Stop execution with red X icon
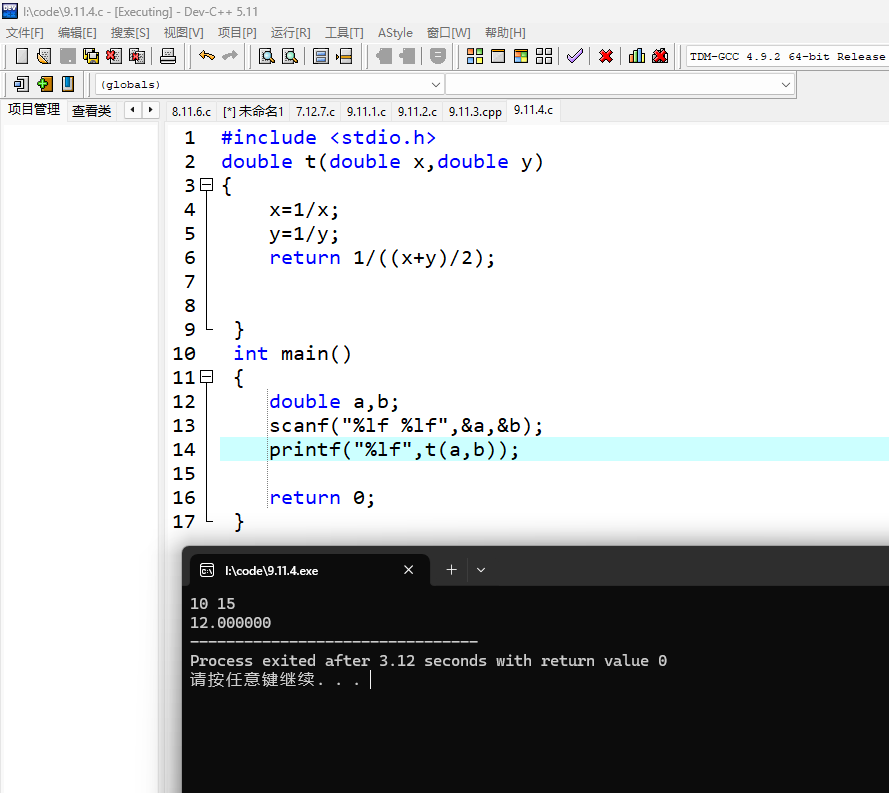This screenshot has width=889, height=793. pyautogui.click(x=606, y=56)
